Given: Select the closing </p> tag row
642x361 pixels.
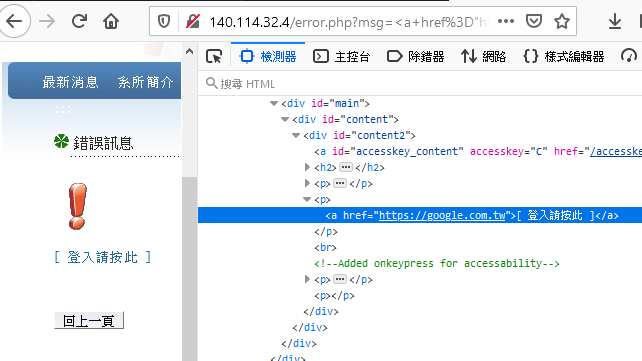Looking at the screenshot, I should pyautogui.click(x=420, y=231).
